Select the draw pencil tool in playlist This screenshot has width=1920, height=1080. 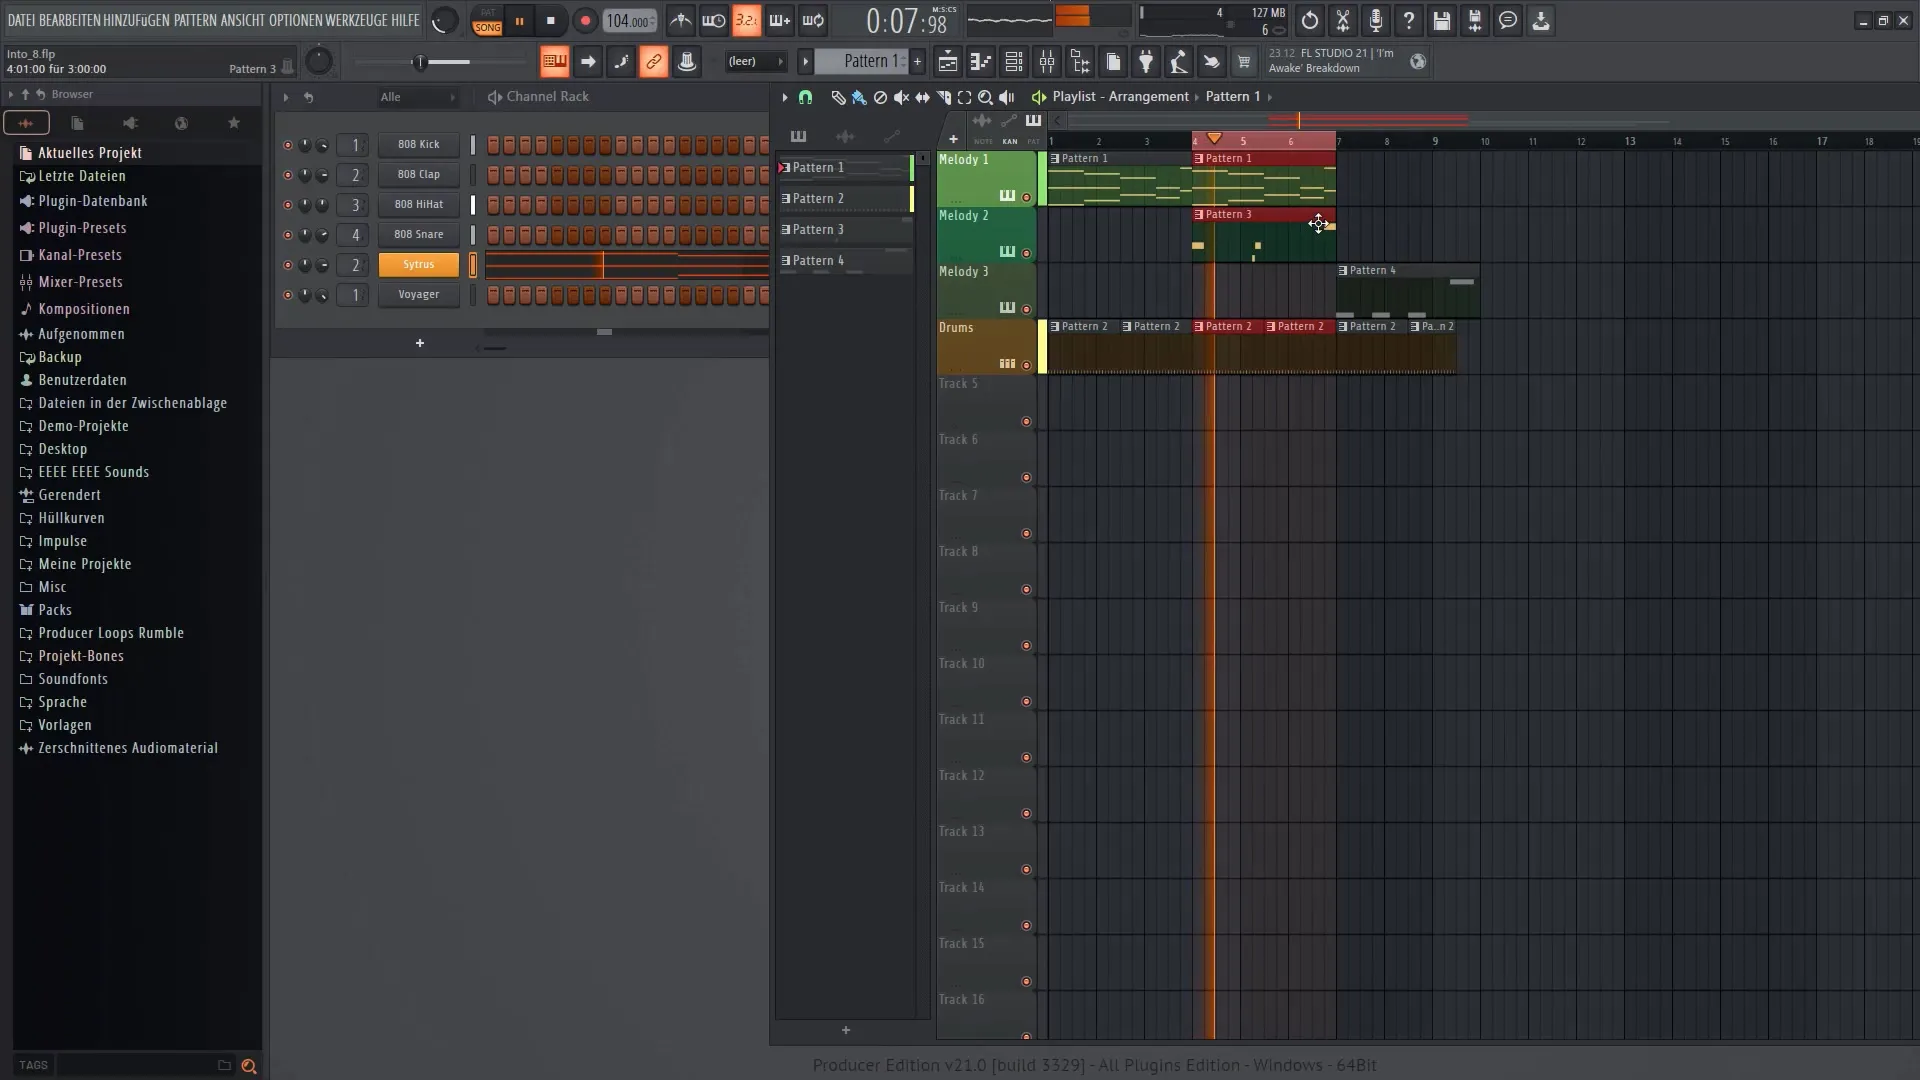[x=836, y=96]
